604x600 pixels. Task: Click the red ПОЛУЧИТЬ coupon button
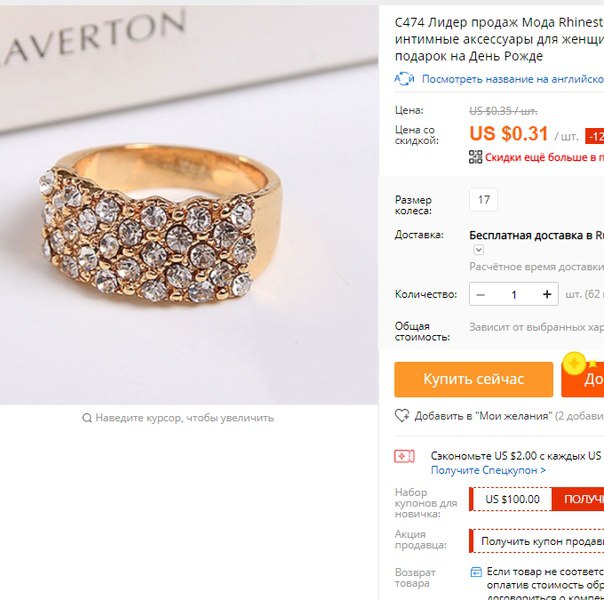[x=578, y=499]
